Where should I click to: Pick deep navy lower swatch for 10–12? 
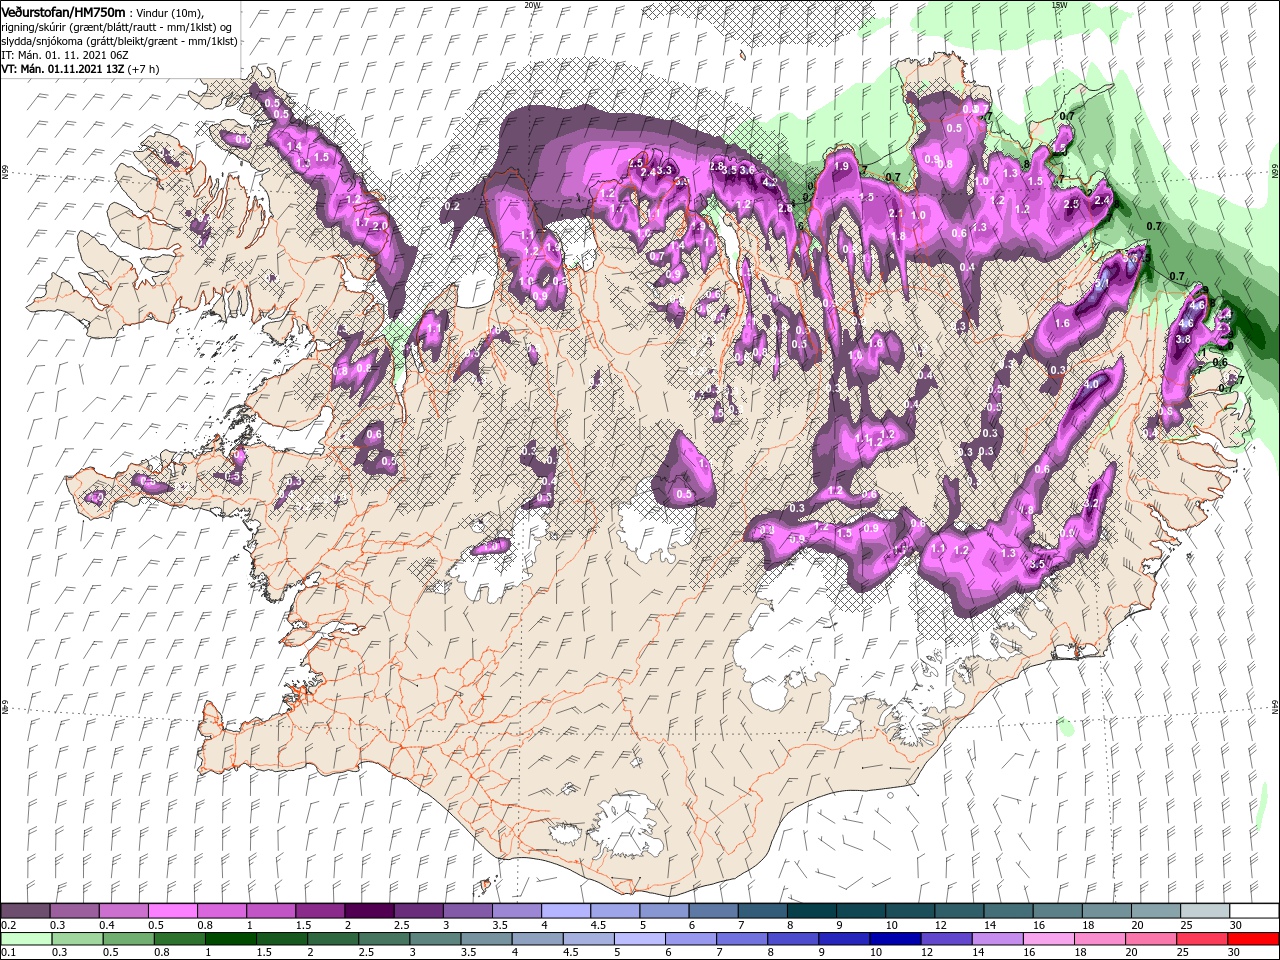pyautogui.click(x=895, y=939)
